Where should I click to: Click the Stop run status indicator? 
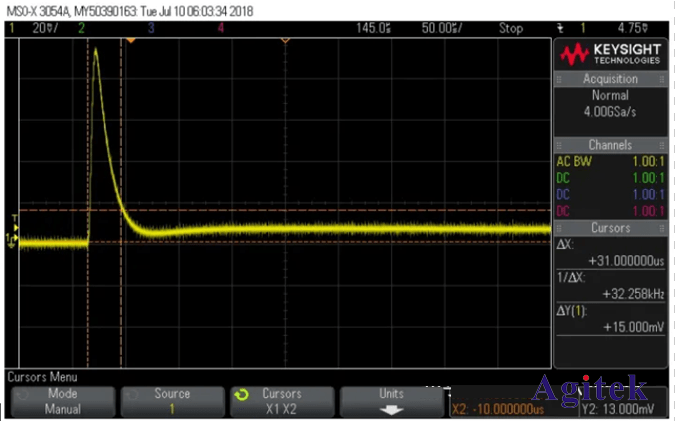pyautogui.click(x=510, y=28)
